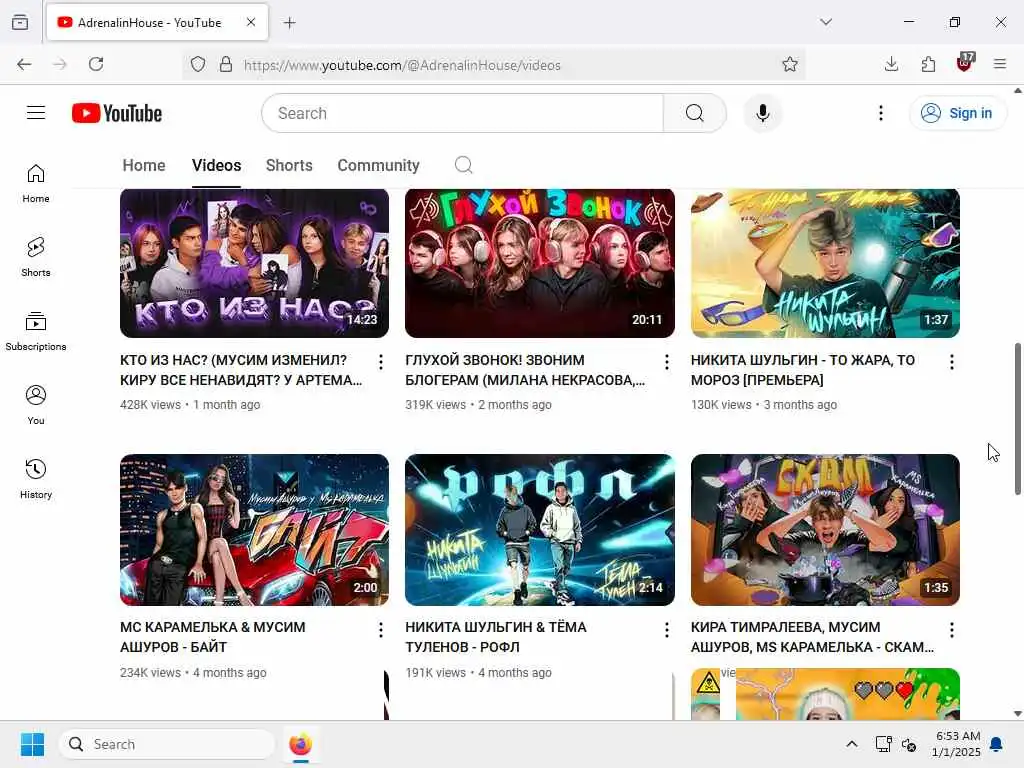Screen dimensions: 1024x768
Task: Click the uBlock Origin extension icon
Action: (965, 63)
